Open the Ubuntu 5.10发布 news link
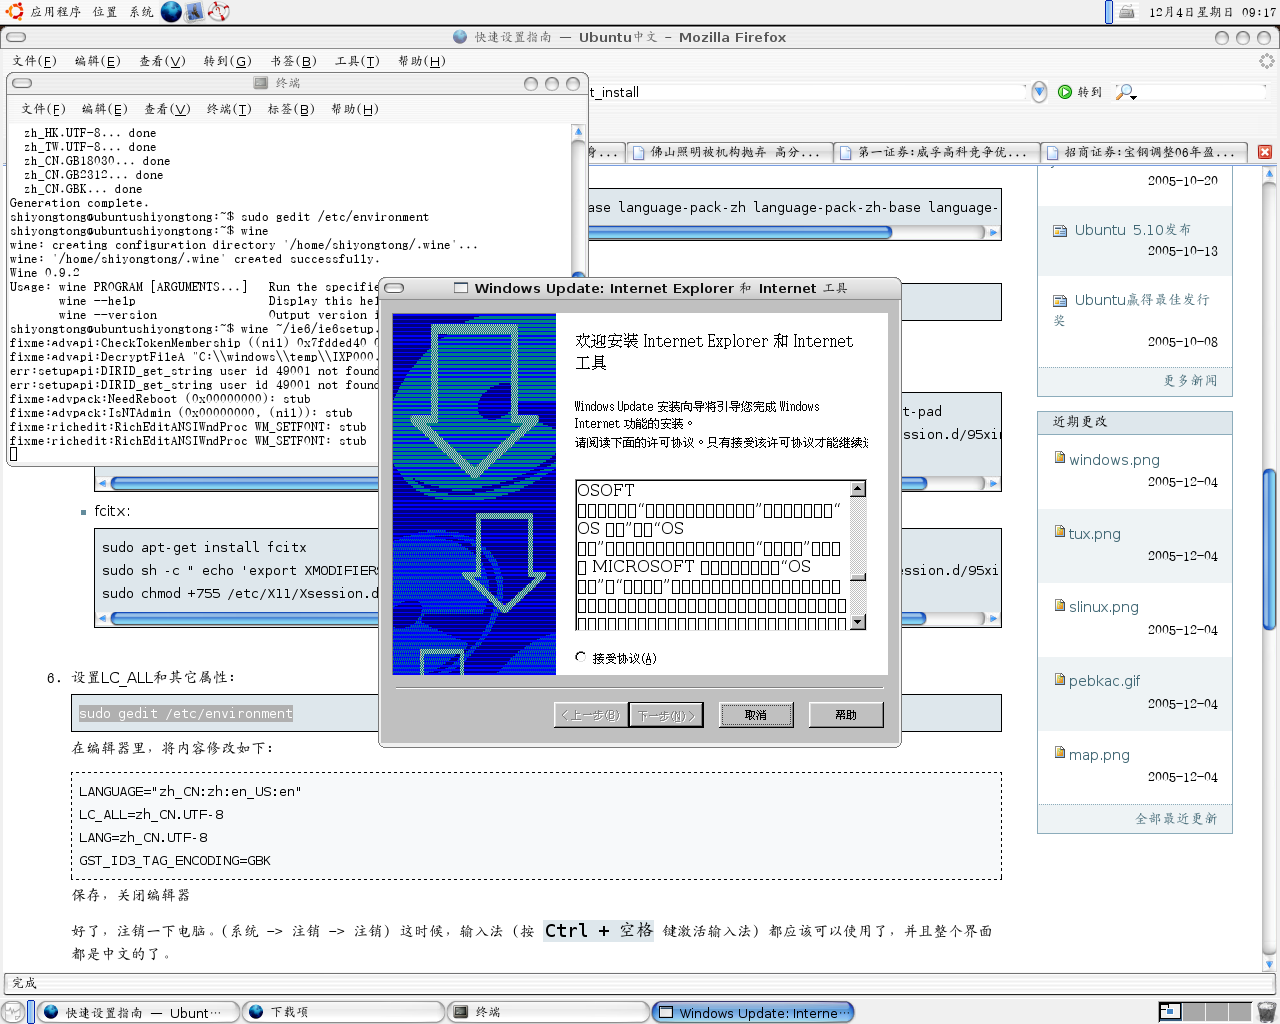This screenshot has width=1280, height=1024. (1133, 230)
